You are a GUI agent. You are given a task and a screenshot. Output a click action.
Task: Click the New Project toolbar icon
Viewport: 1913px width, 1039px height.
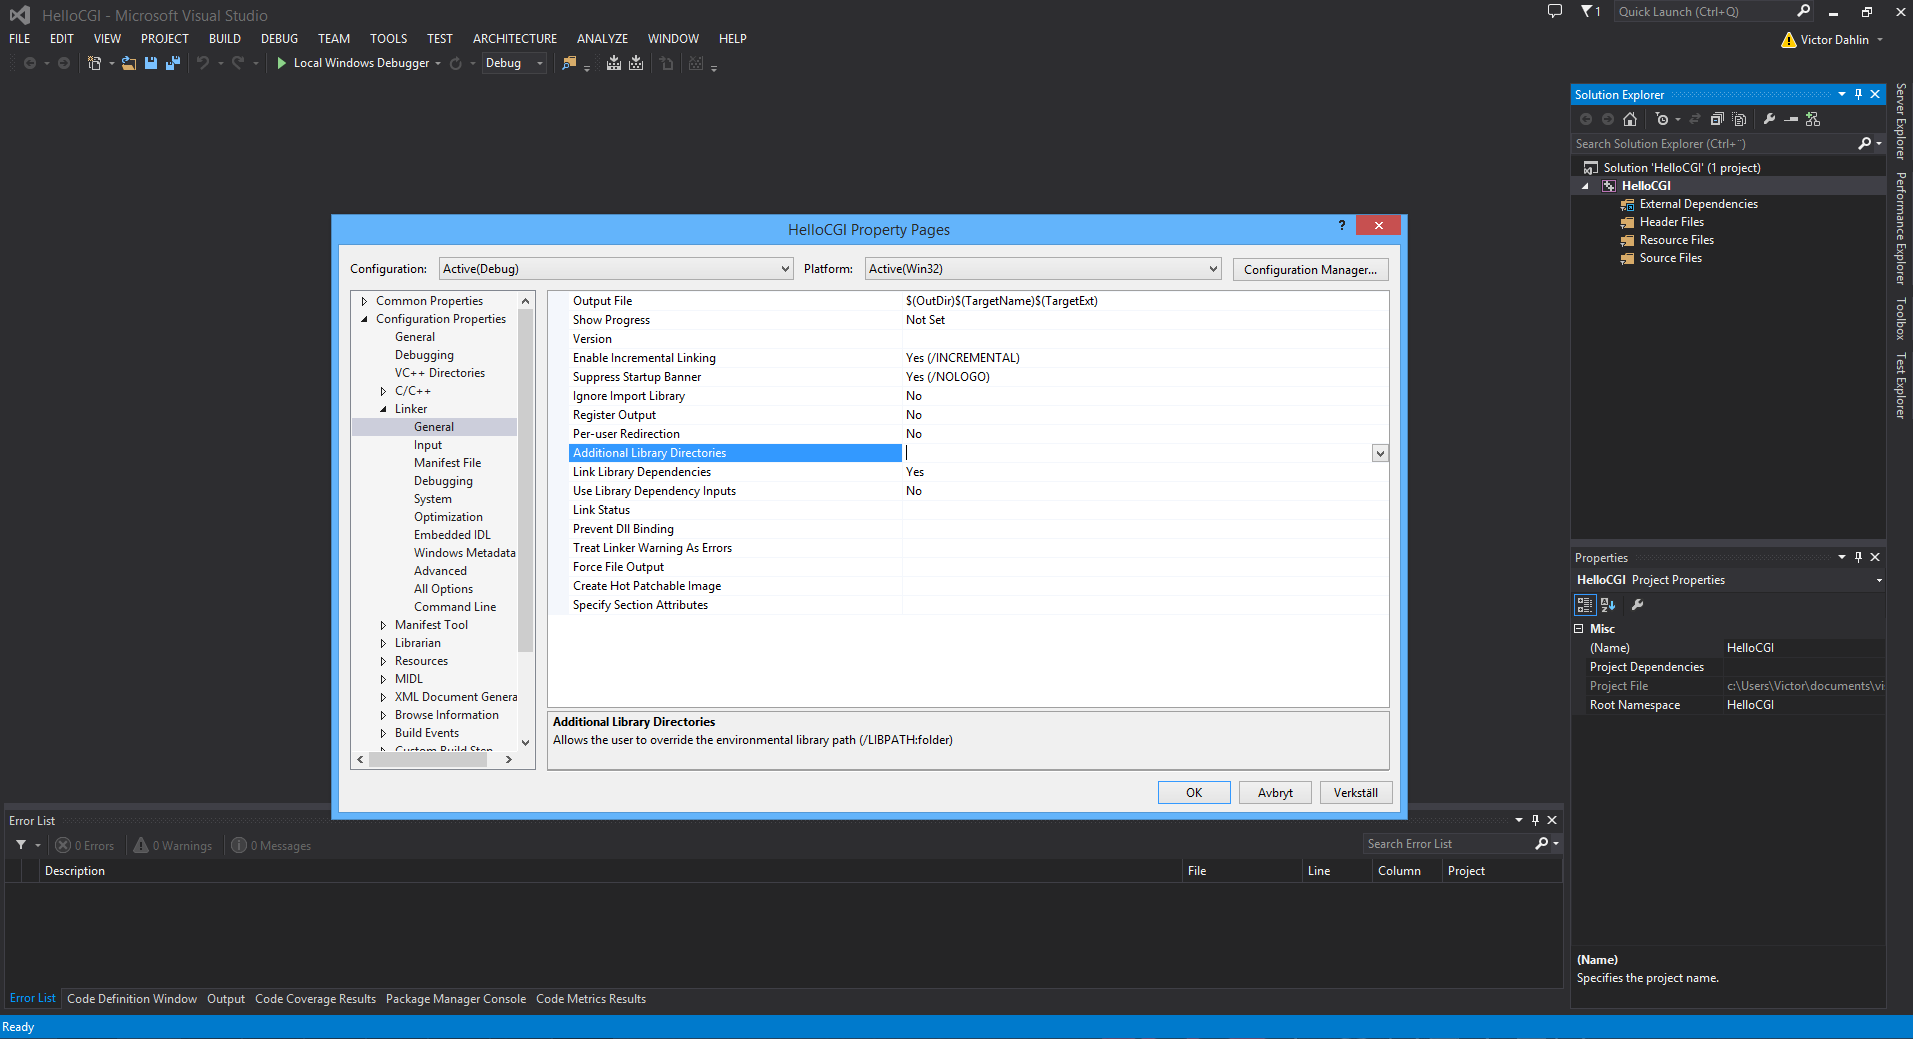coord(94,63)
